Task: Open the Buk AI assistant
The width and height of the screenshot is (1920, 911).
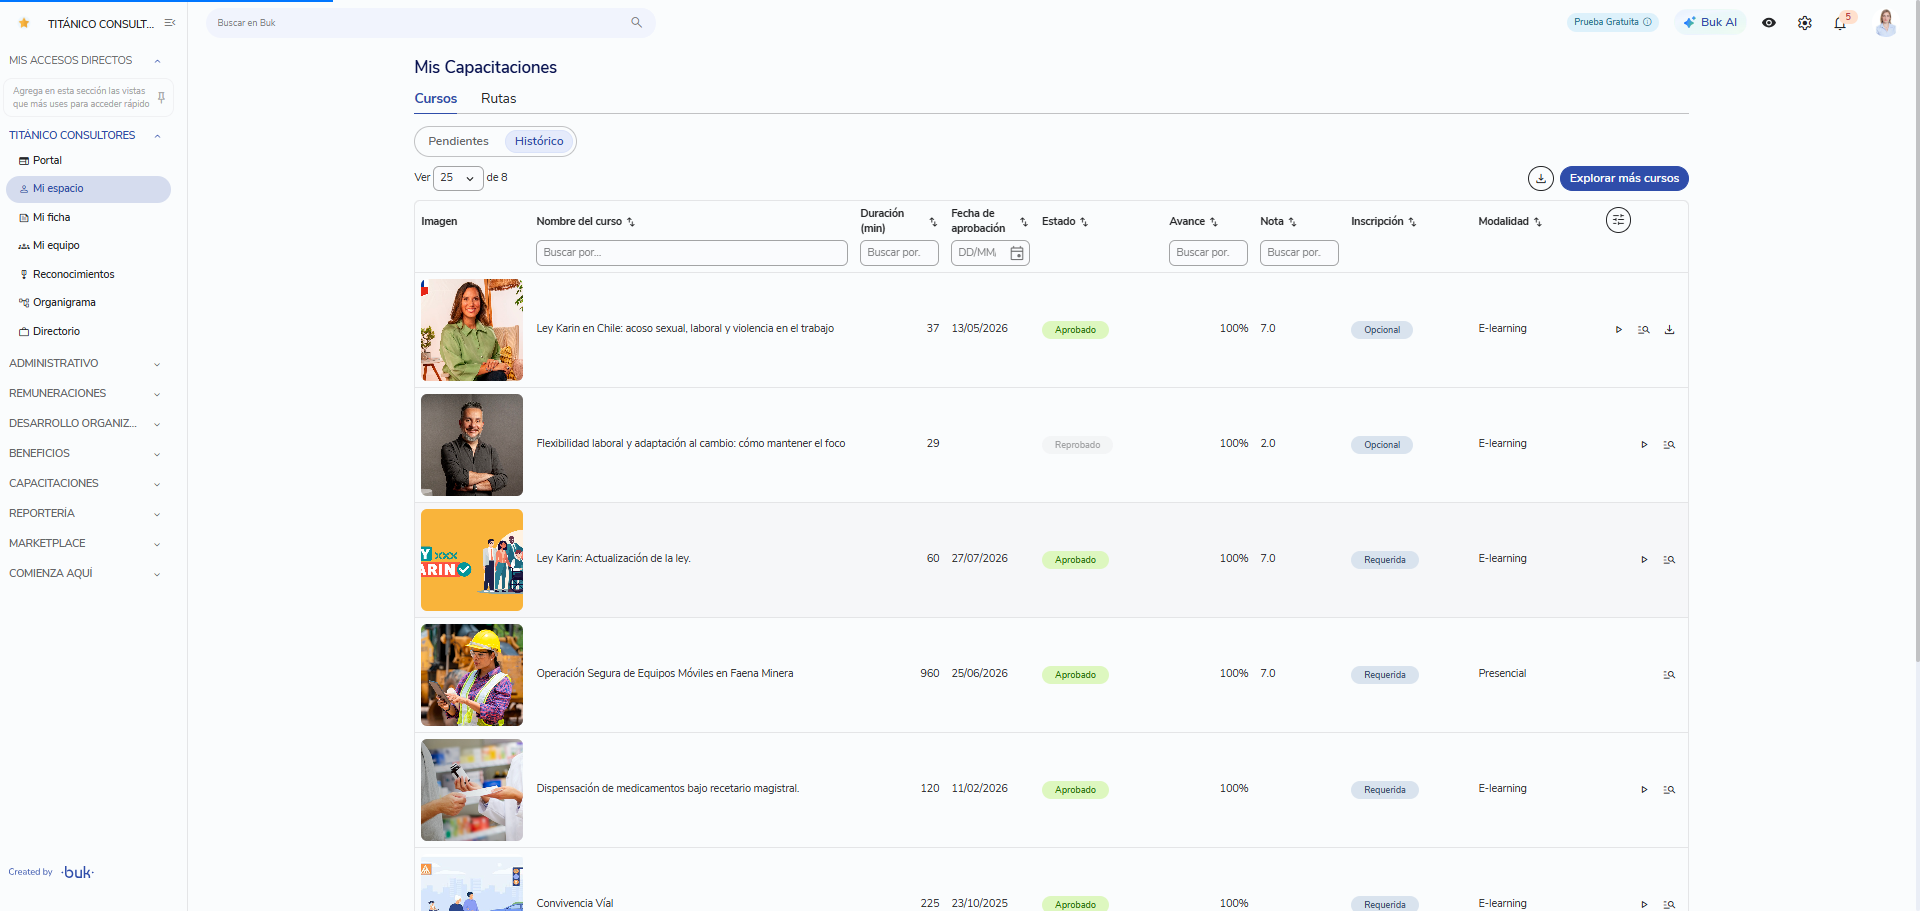Action: pos(1710,22)
